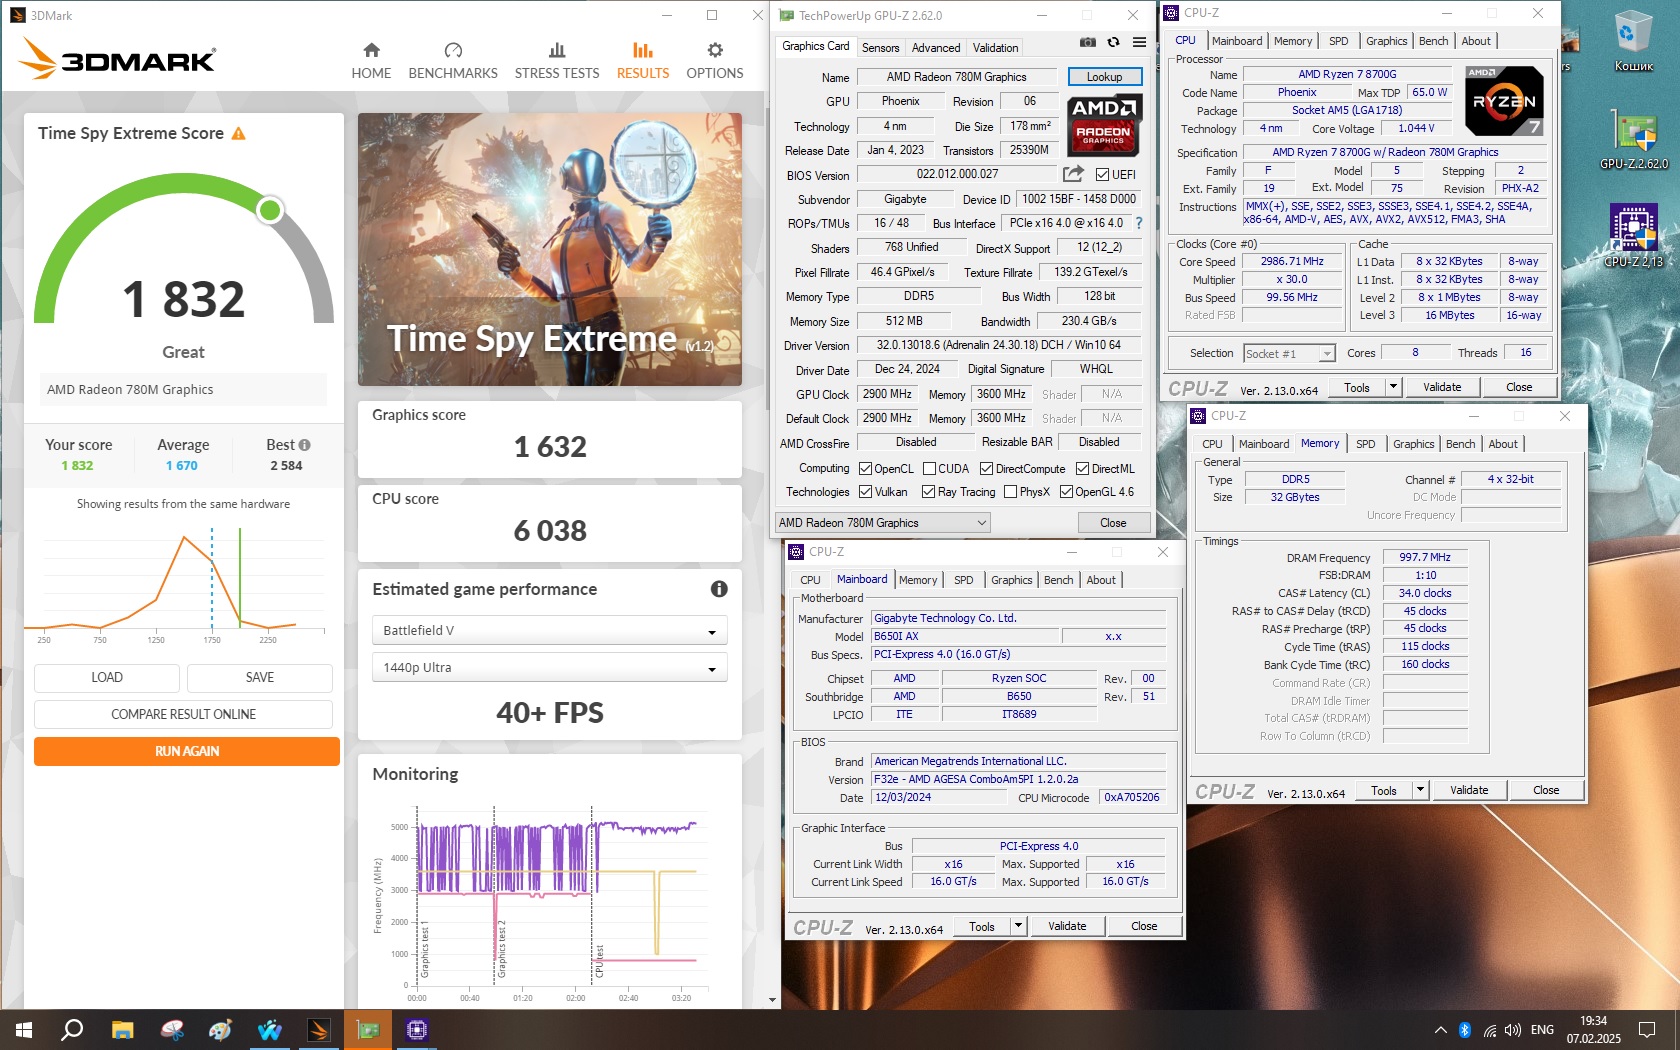Click the Bus Interface question mark
Image resolution: width=1680 pixels, height=1050 pixels.
(x=1138, y=223)
